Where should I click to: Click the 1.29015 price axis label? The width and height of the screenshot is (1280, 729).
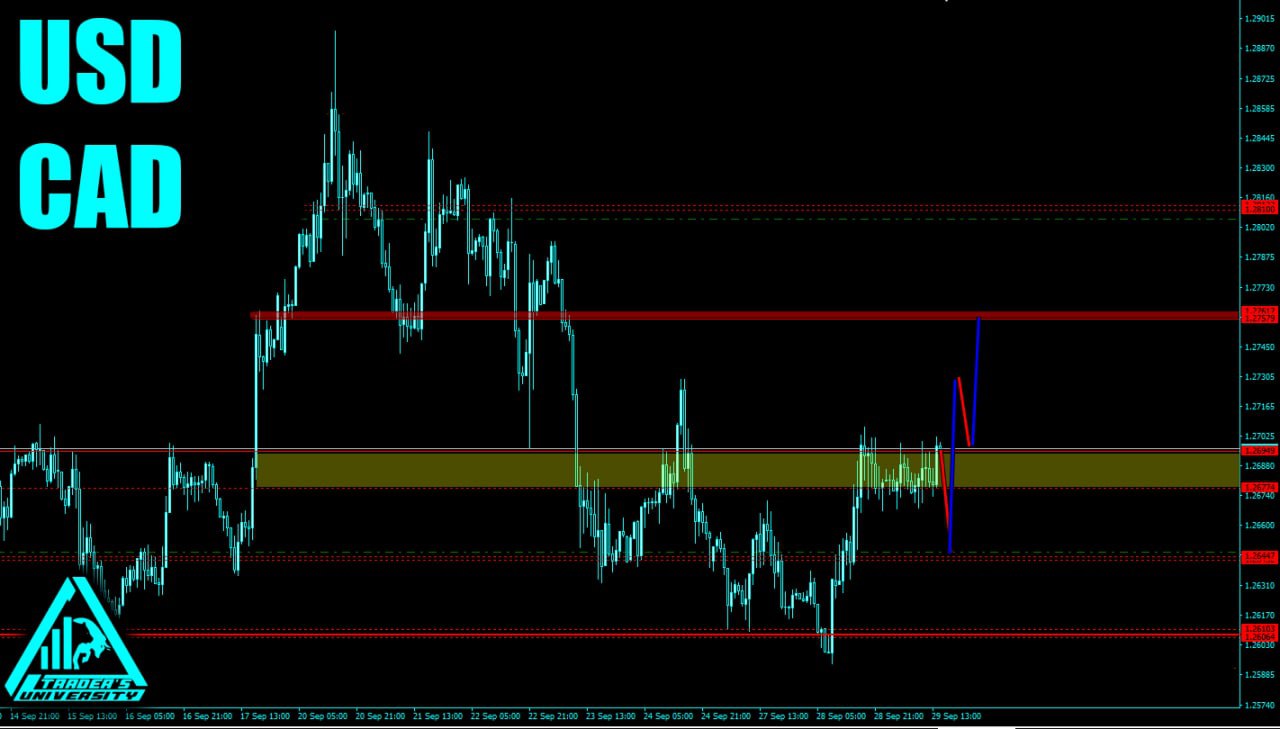pyautogui.click(x=1260, y=19)
